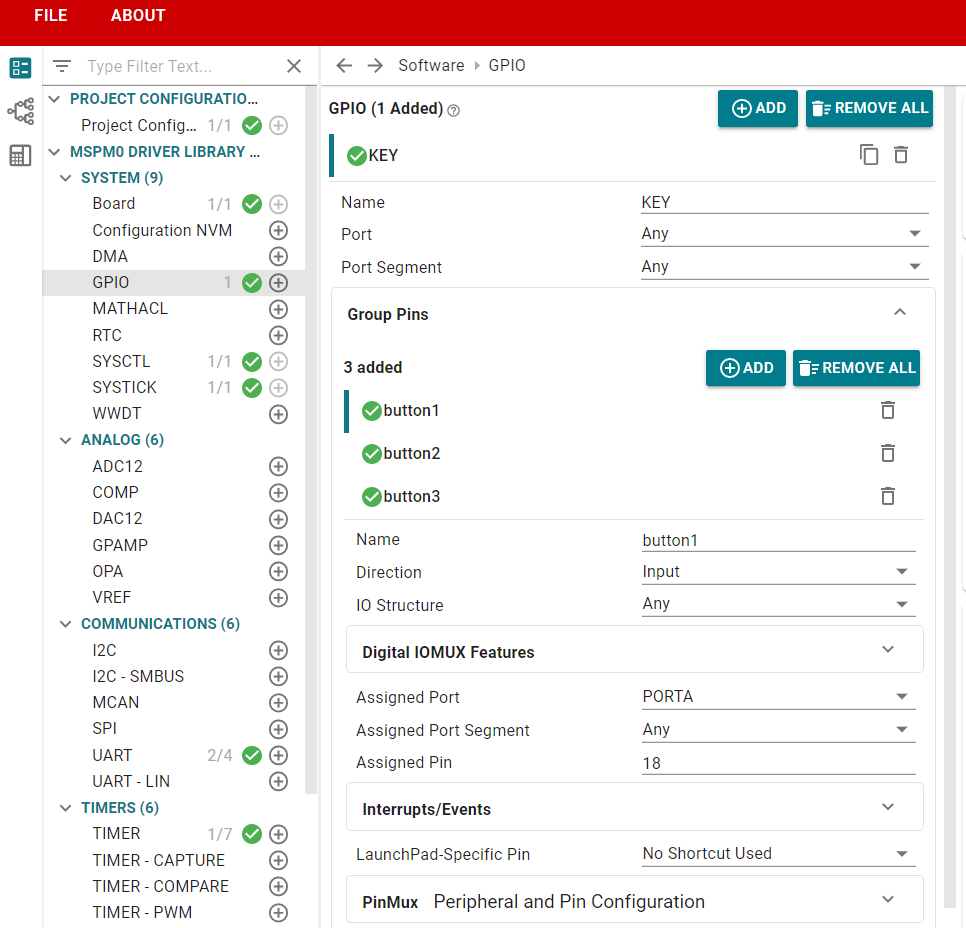Add an ADC12 instance

point(278,466)
